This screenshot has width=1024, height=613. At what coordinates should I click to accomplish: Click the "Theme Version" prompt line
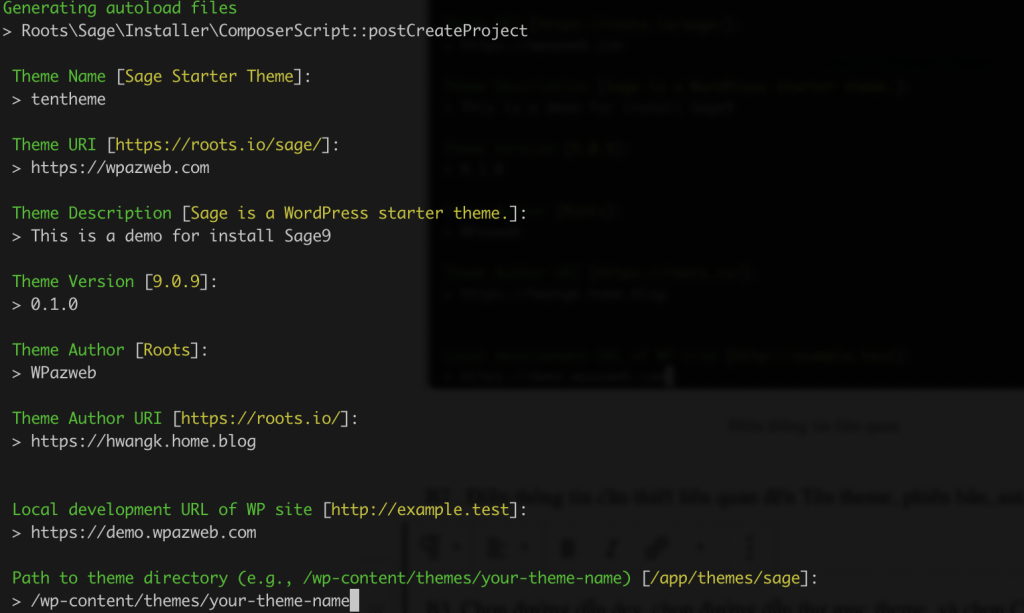point(114,282)
